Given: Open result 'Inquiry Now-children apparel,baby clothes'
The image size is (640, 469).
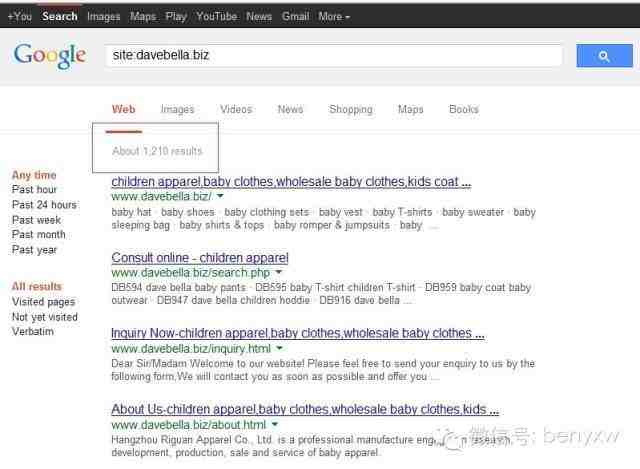Looking at the screenshot, I should point(298,333).
